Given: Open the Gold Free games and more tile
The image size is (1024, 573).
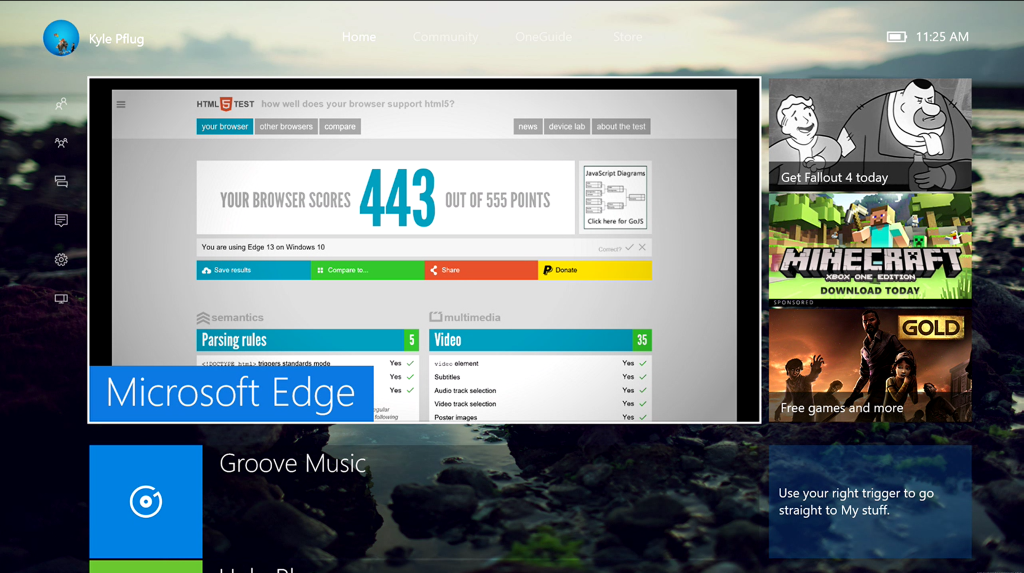Looking at the screenshot, I should click(x=870, y=364).
